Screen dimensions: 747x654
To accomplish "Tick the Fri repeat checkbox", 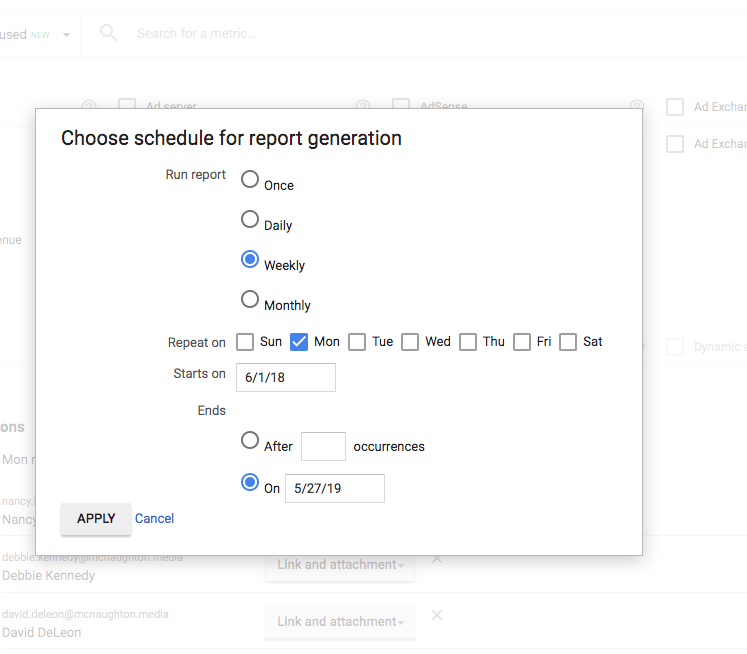I will tap(522, 342).
